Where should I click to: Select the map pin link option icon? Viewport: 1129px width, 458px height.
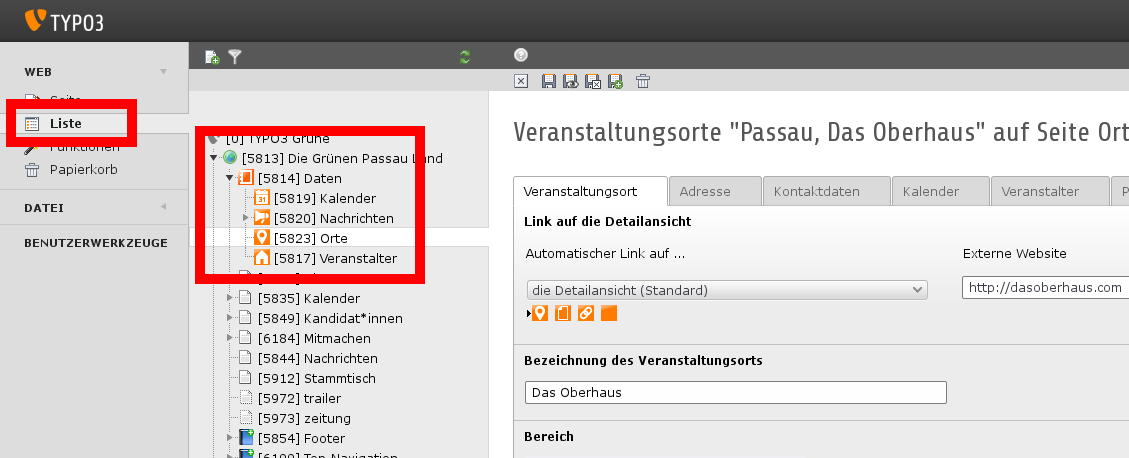click(x=540, y=314)
